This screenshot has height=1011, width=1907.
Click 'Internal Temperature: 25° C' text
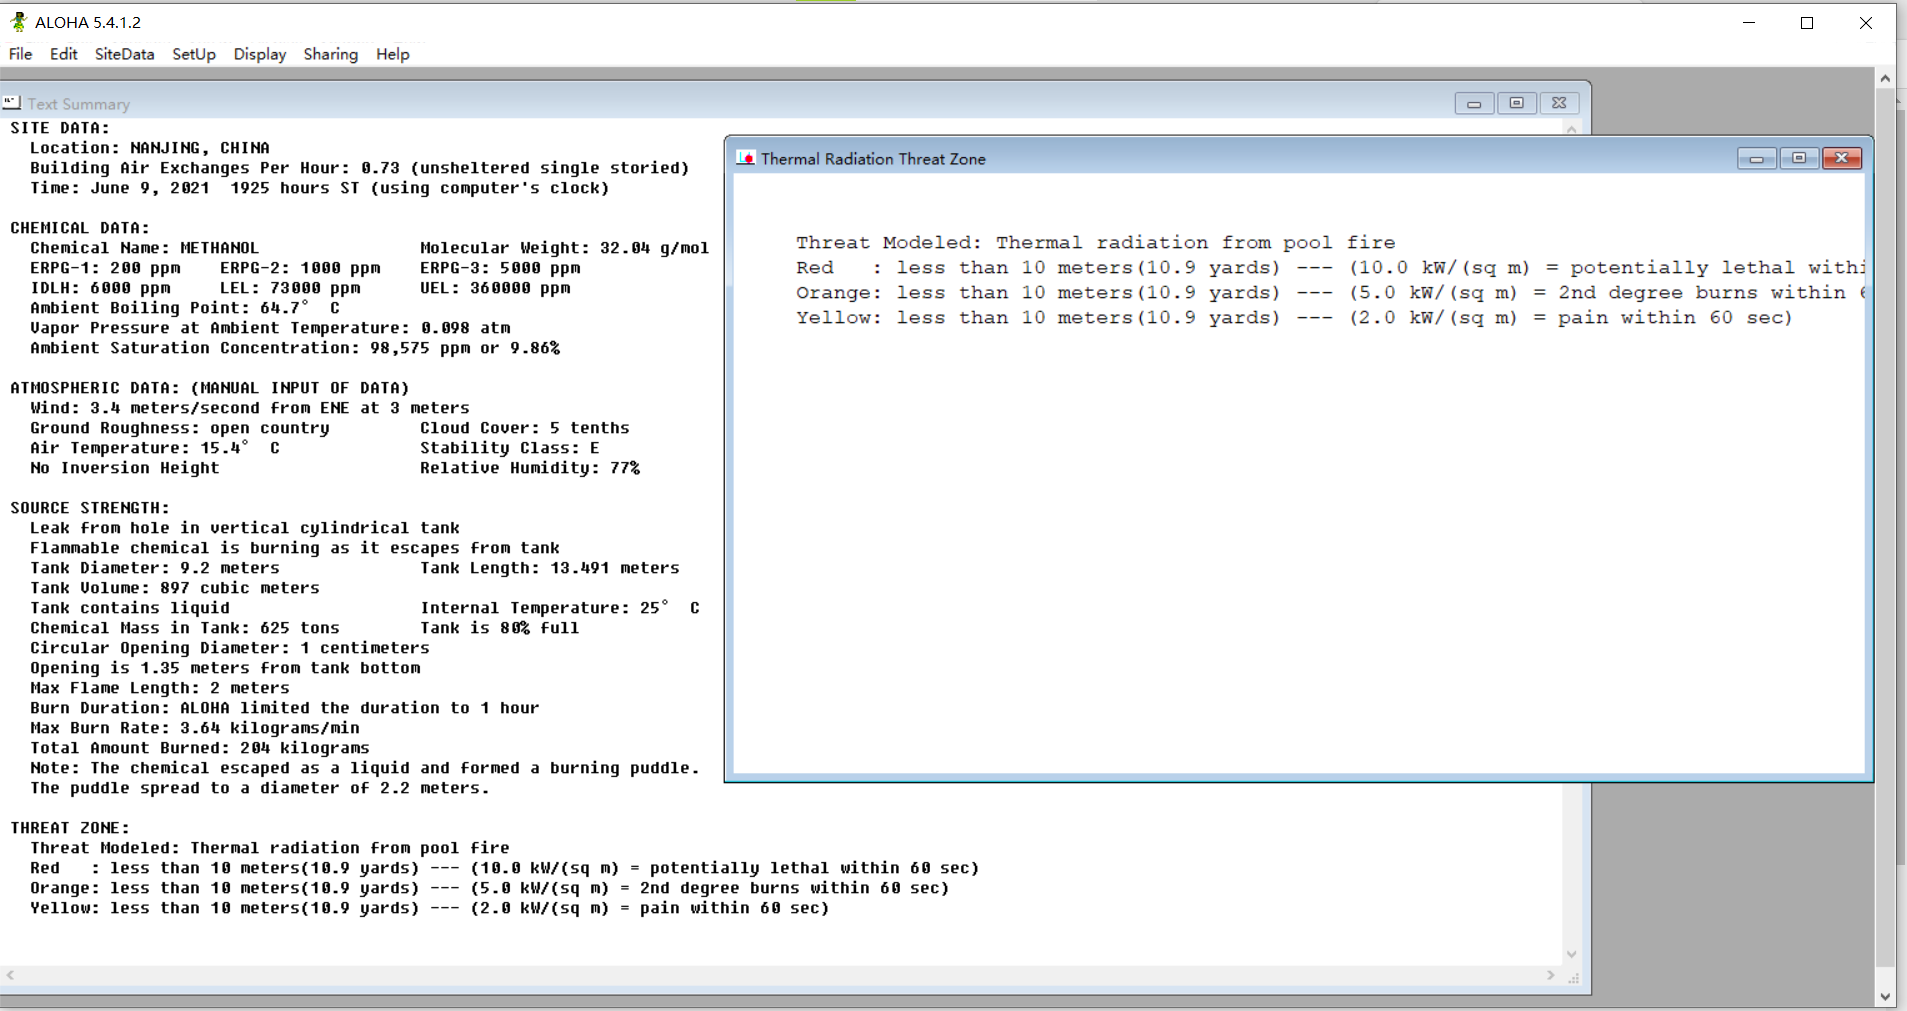[x=560, y=608]
